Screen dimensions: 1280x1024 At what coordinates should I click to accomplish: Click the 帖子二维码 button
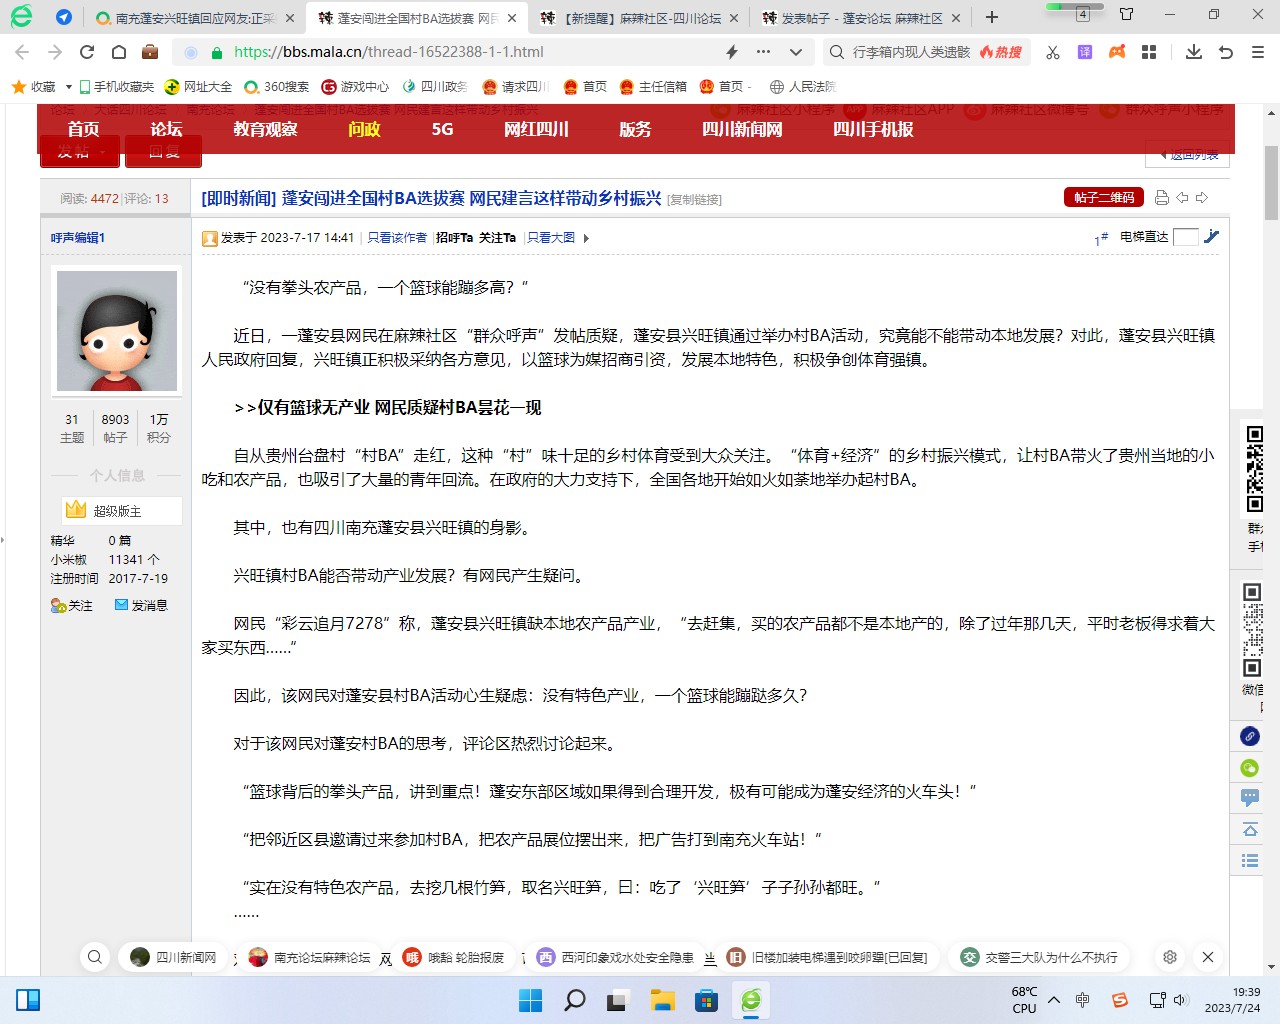1103,198
